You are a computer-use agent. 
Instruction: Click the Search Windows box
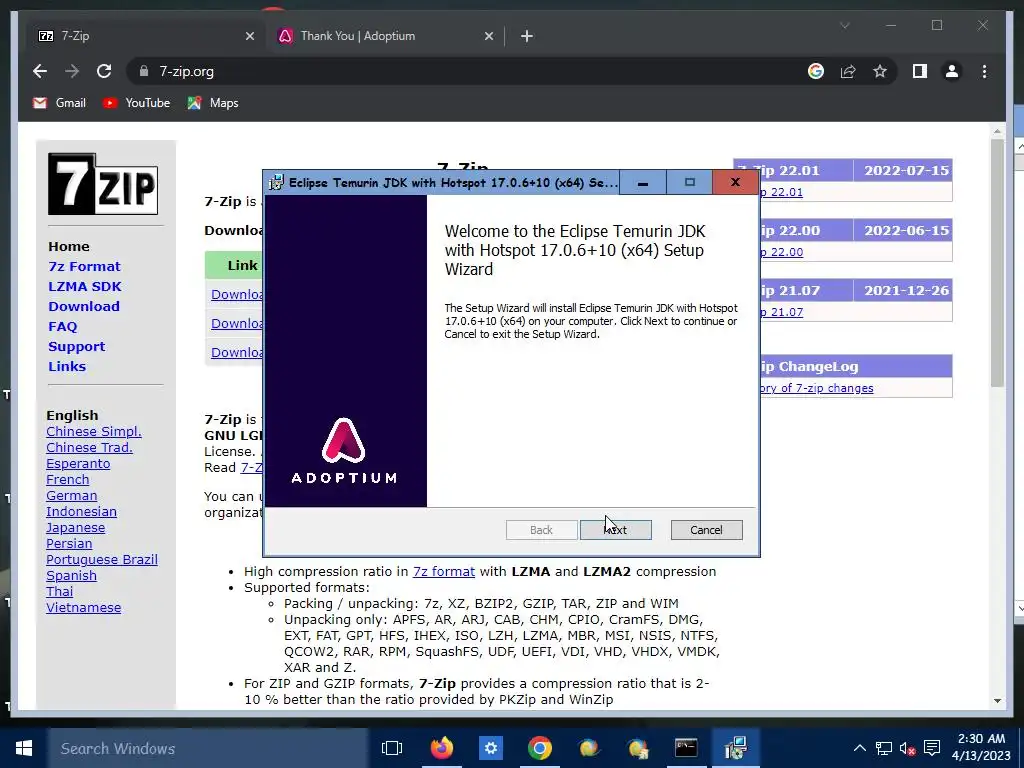click(x=208, y=748)
